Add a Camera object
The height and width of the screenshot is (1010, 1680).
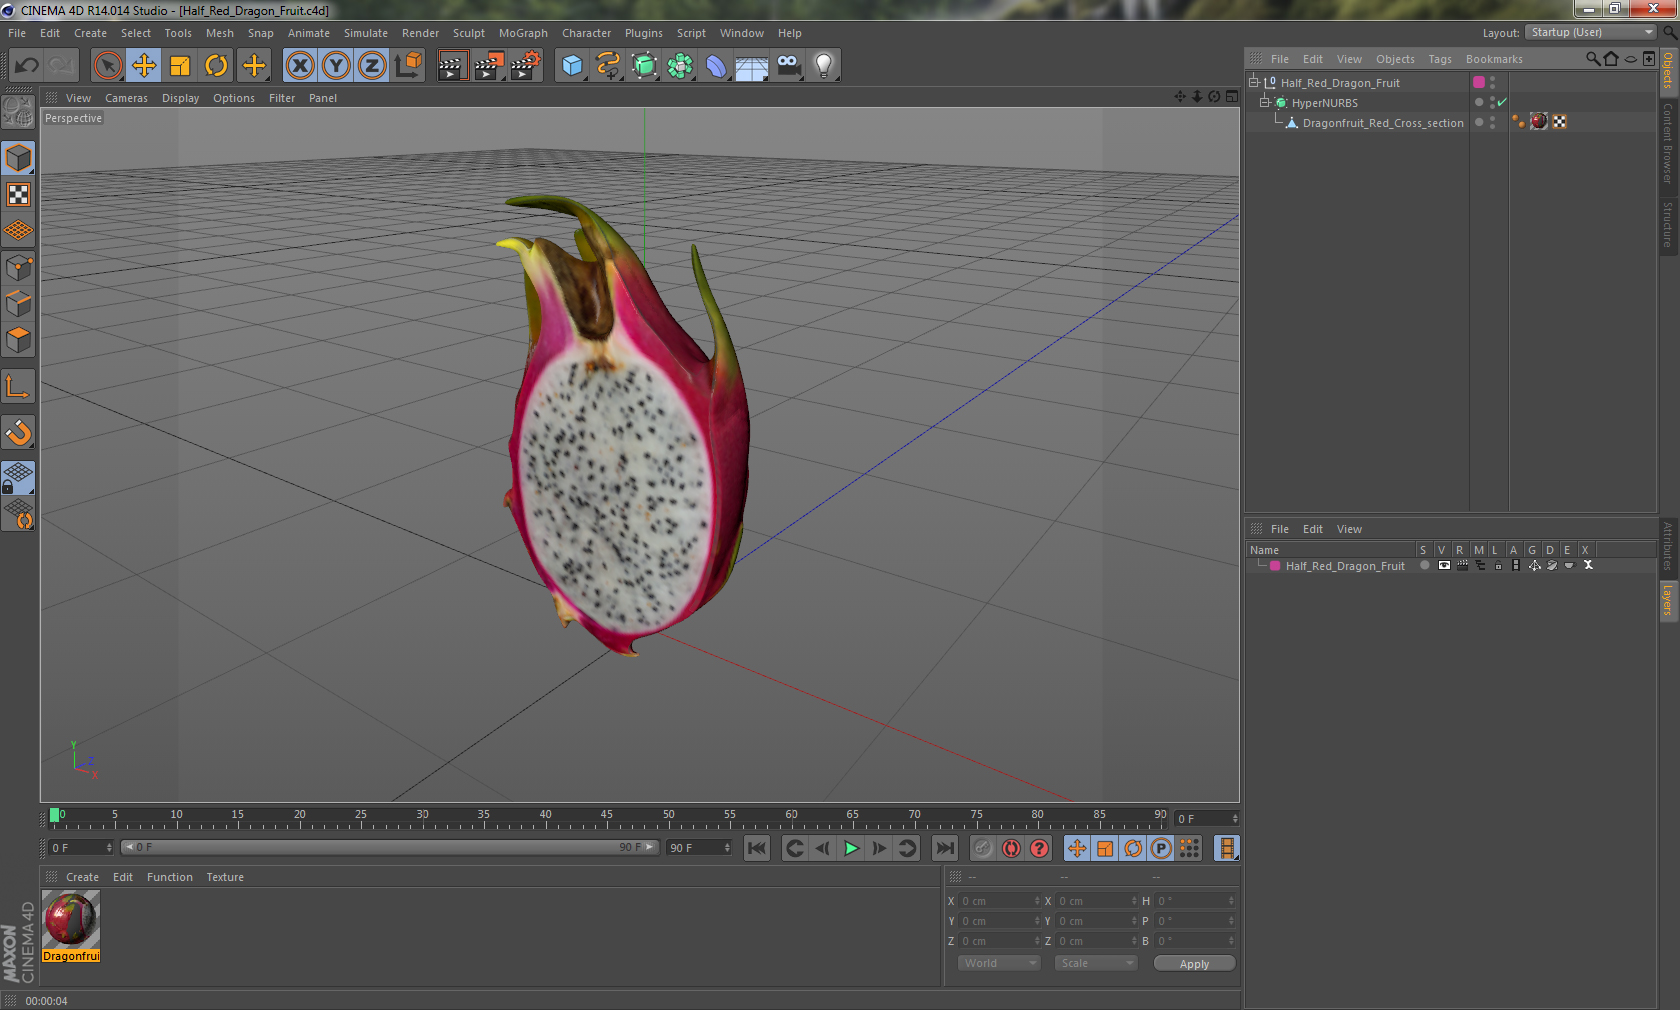coord(788,66)
